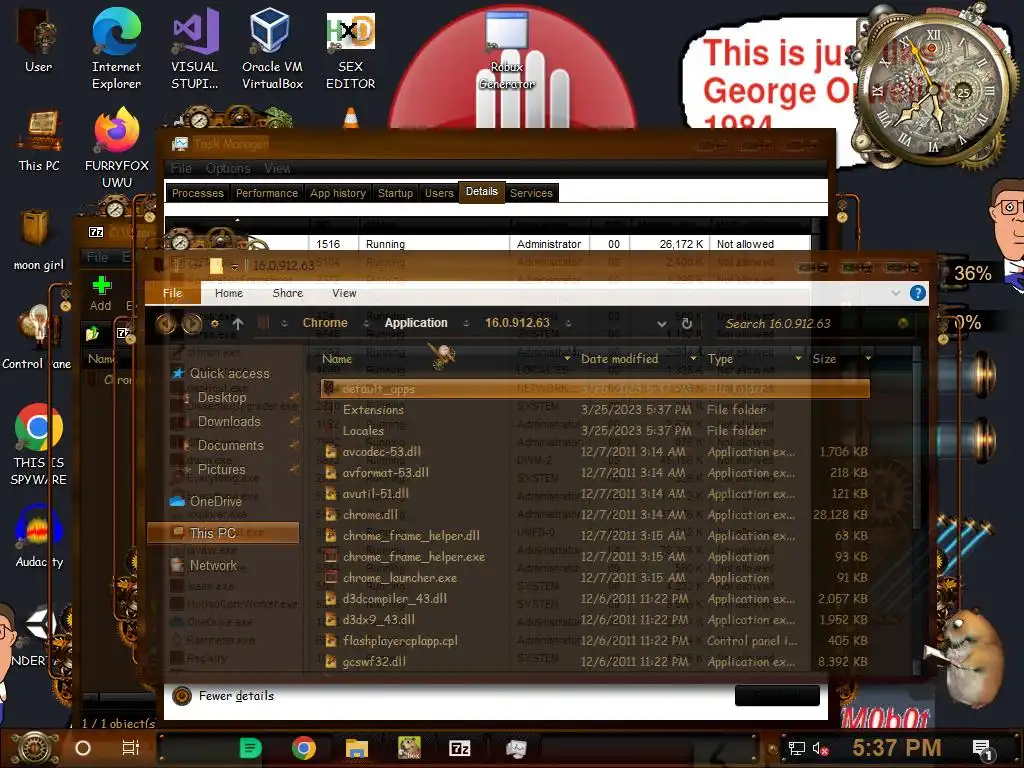Switch to the View ribbon tab
Image resolution: width=1024 pixels, height=768 pixels.
pos(344,293)
